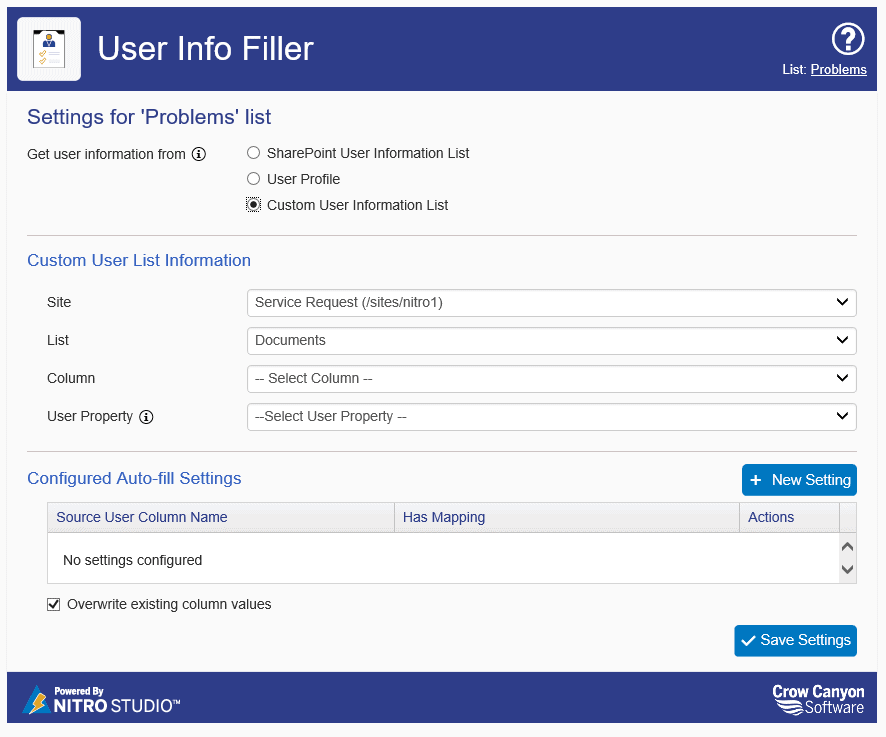Click info icon next to User Property

146,417
